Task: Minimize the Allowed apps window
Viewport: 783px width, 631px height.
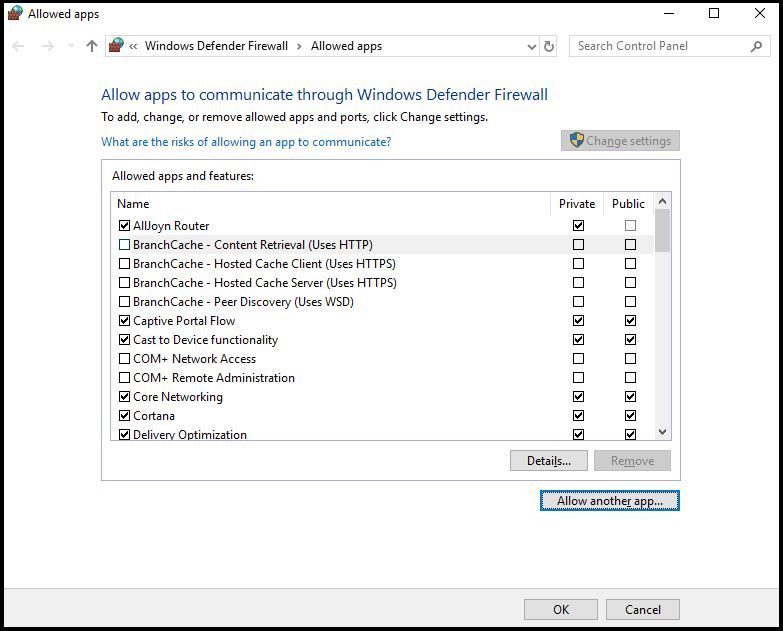Action: click(x=669, y=13)
